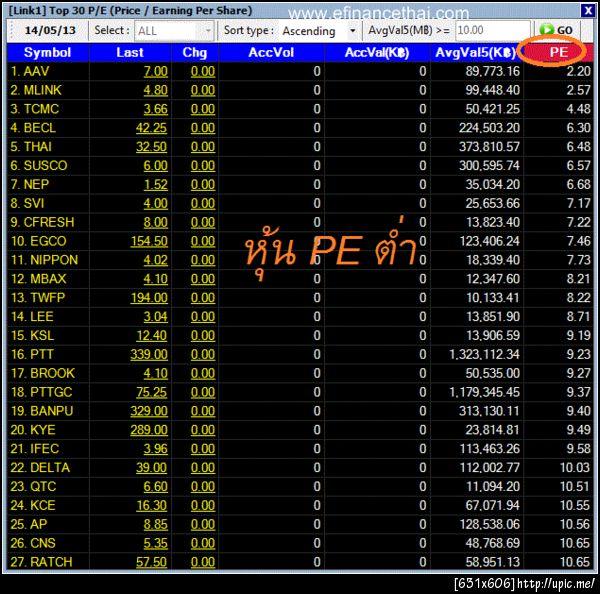The height and width of the screenshot is (594, 600).
Task: Click the PE value 2.20
Action: point(579,71)
